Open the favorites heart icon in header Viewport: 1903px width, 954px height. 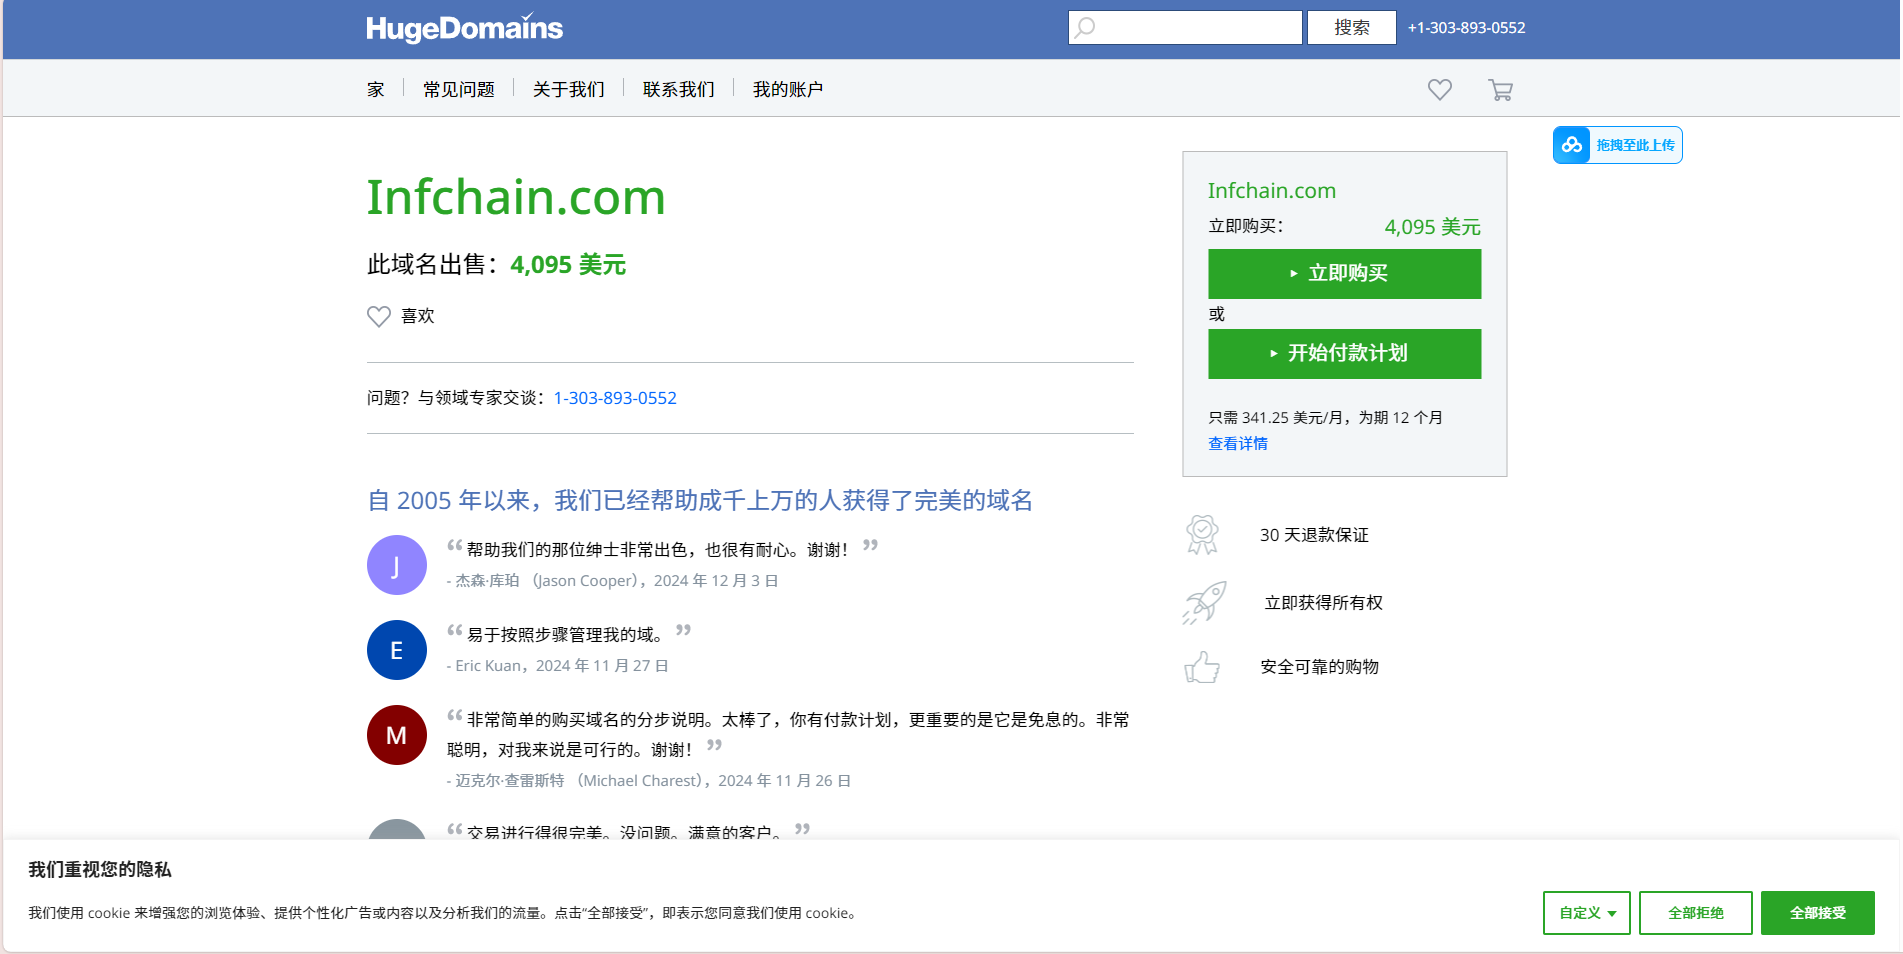(x=1440, y=89)
